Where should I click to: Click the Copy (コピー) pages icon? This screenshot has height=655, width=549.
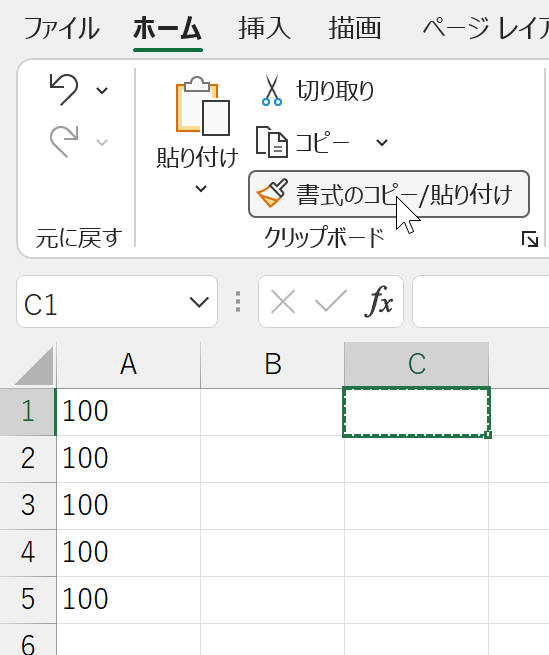(x=272, y=142)
